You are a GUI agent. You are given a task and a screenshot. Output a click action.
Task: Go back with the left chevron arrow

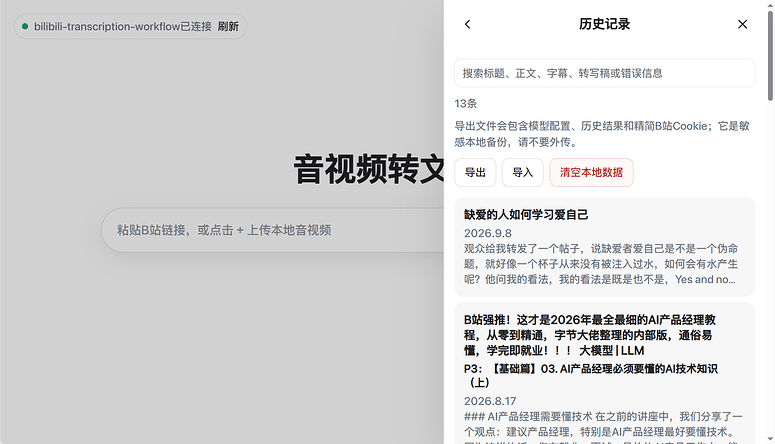(x=468, y=24)
